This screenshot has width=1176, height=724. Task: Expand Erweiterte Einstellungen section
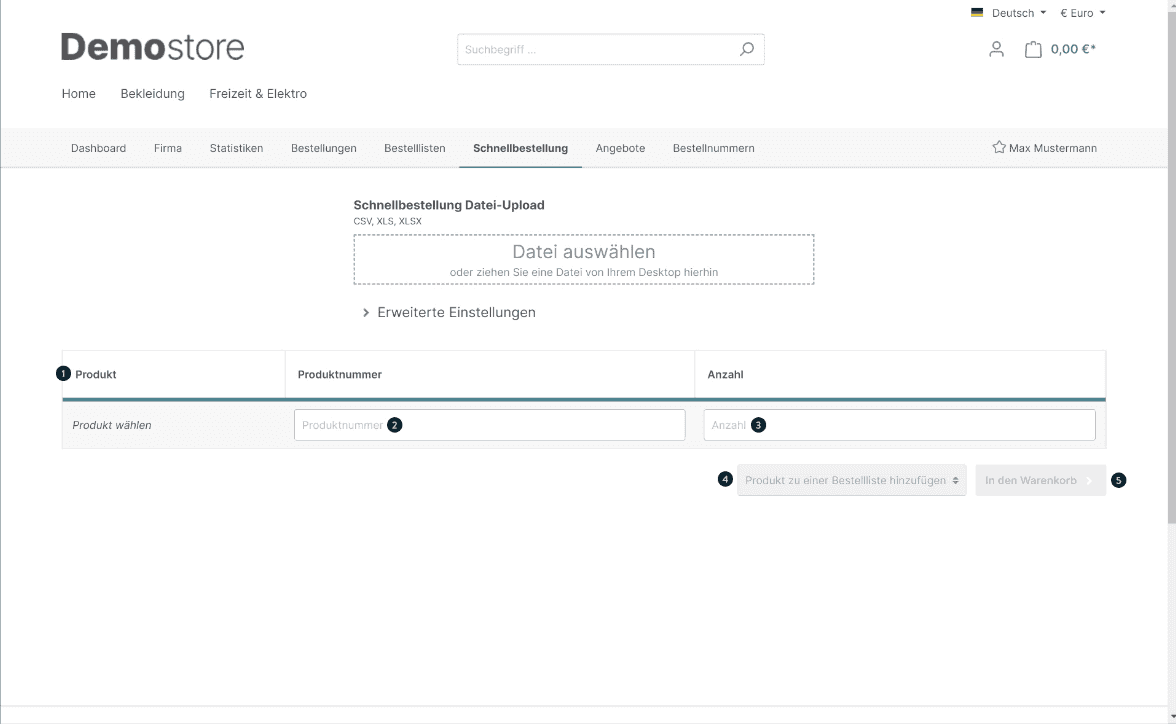pyautogui.click(x=449, y=312)
